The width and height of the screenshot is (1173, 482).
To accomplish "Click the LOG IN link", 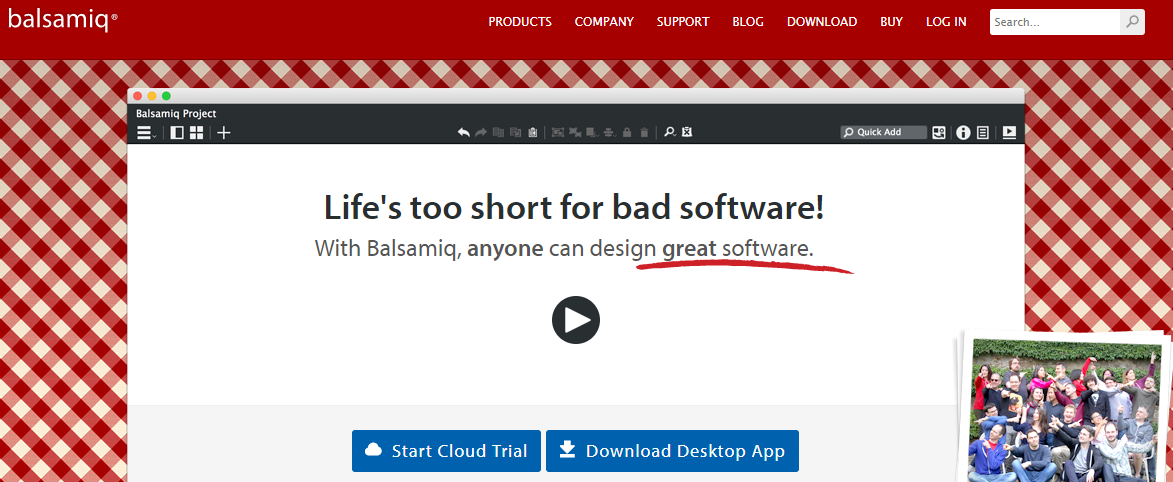I will tap(946, 22).
